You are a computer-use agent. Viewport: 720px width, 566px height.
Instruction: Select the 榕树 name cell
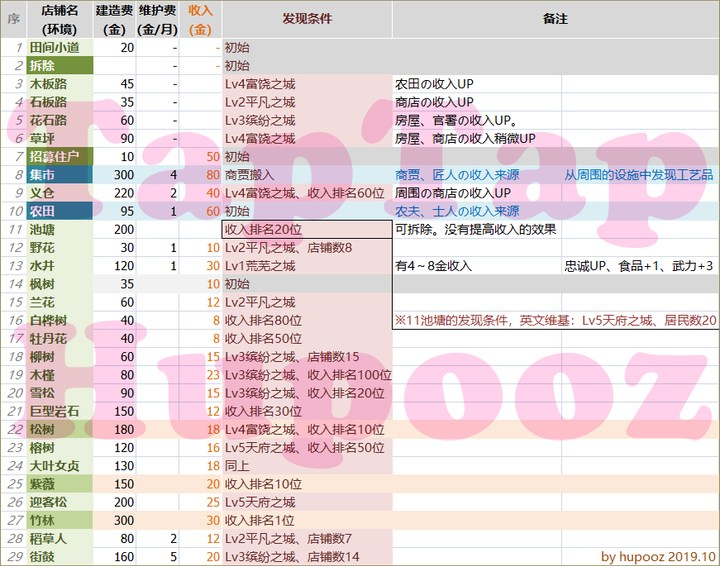[60, 448]
